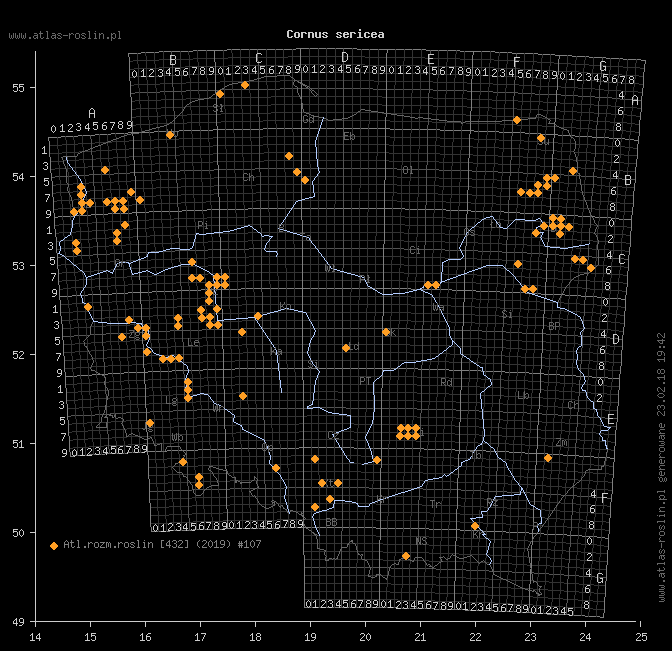Click the topmost orange marker near latitude 55

click(x=245, y=85)
